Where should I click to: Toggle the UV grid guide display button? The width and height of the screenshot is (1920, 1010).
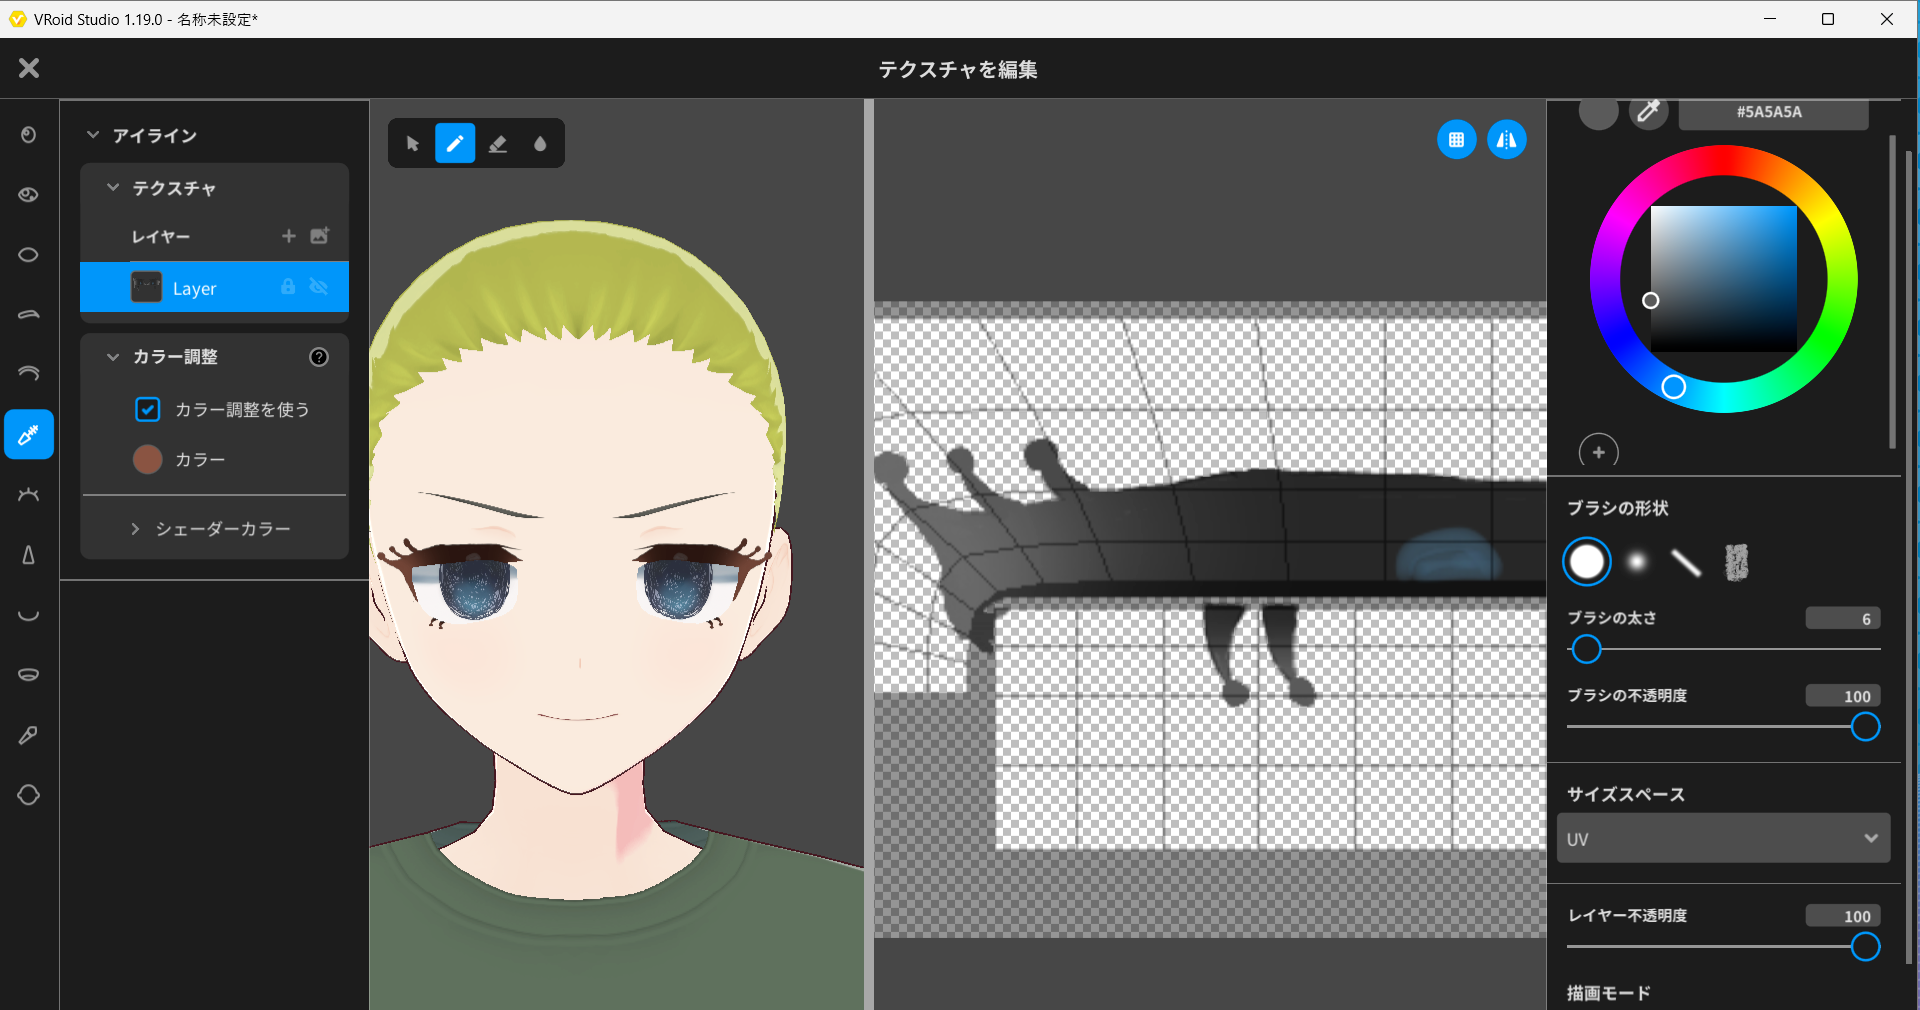1456,140
